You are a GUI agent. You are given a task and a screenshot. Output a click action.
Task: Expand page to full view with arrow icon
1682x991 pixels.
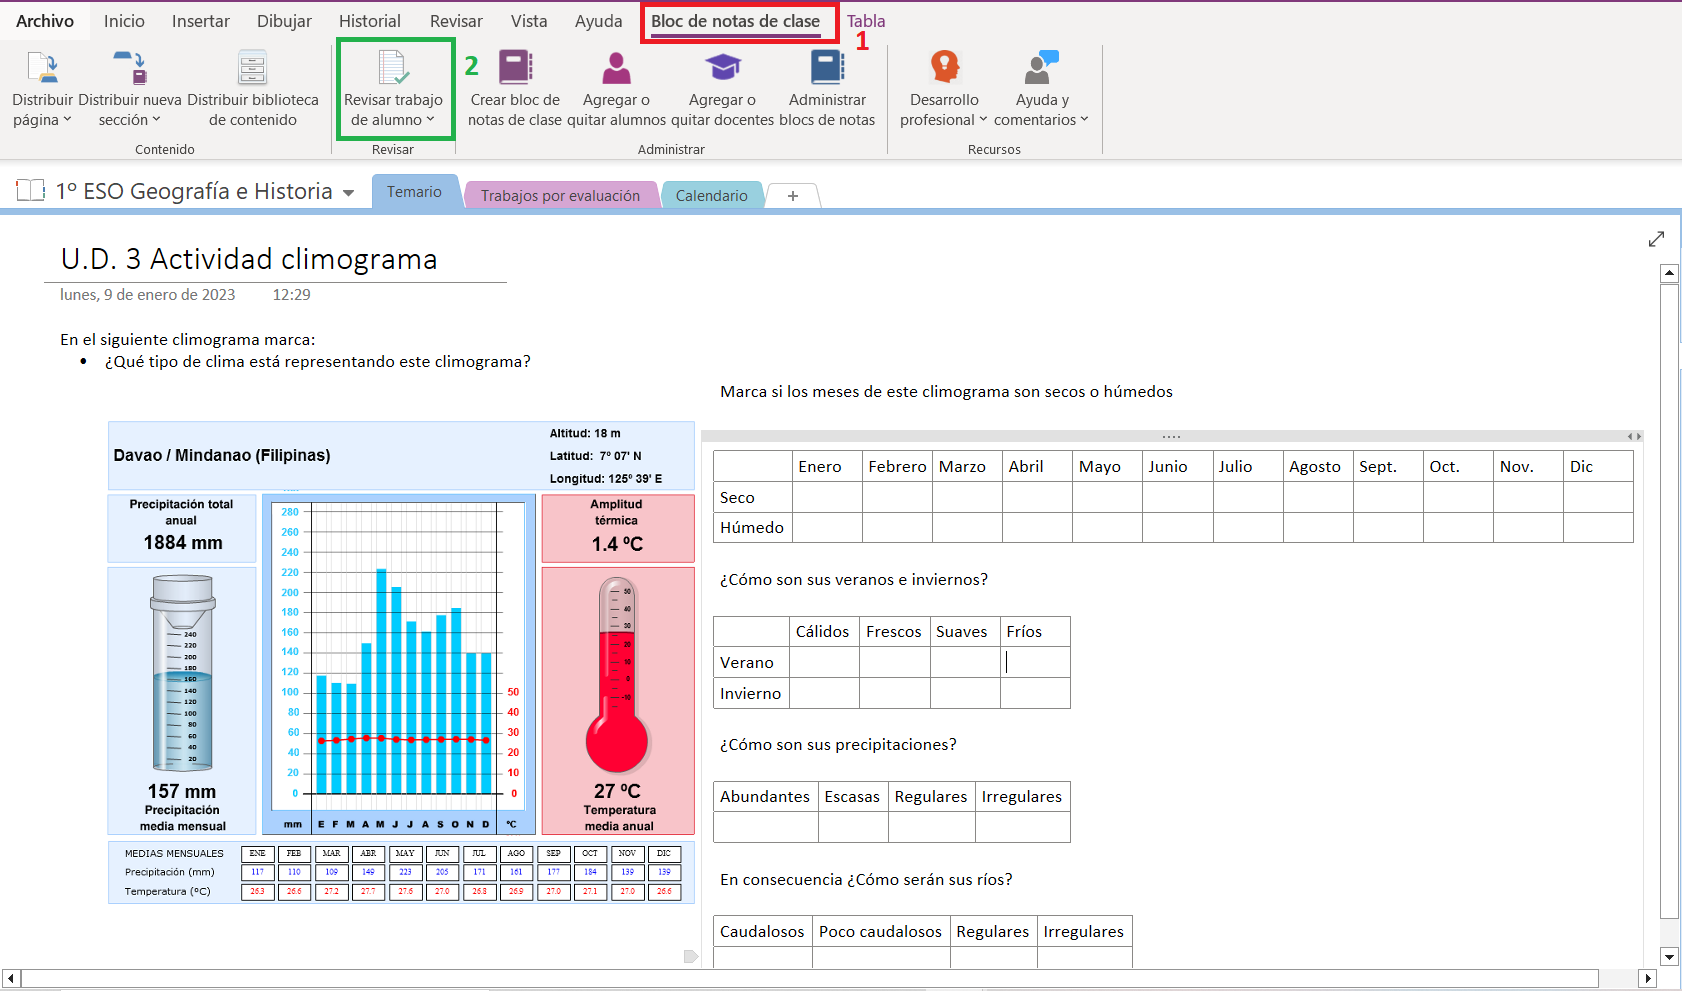tap(1656, 239)
